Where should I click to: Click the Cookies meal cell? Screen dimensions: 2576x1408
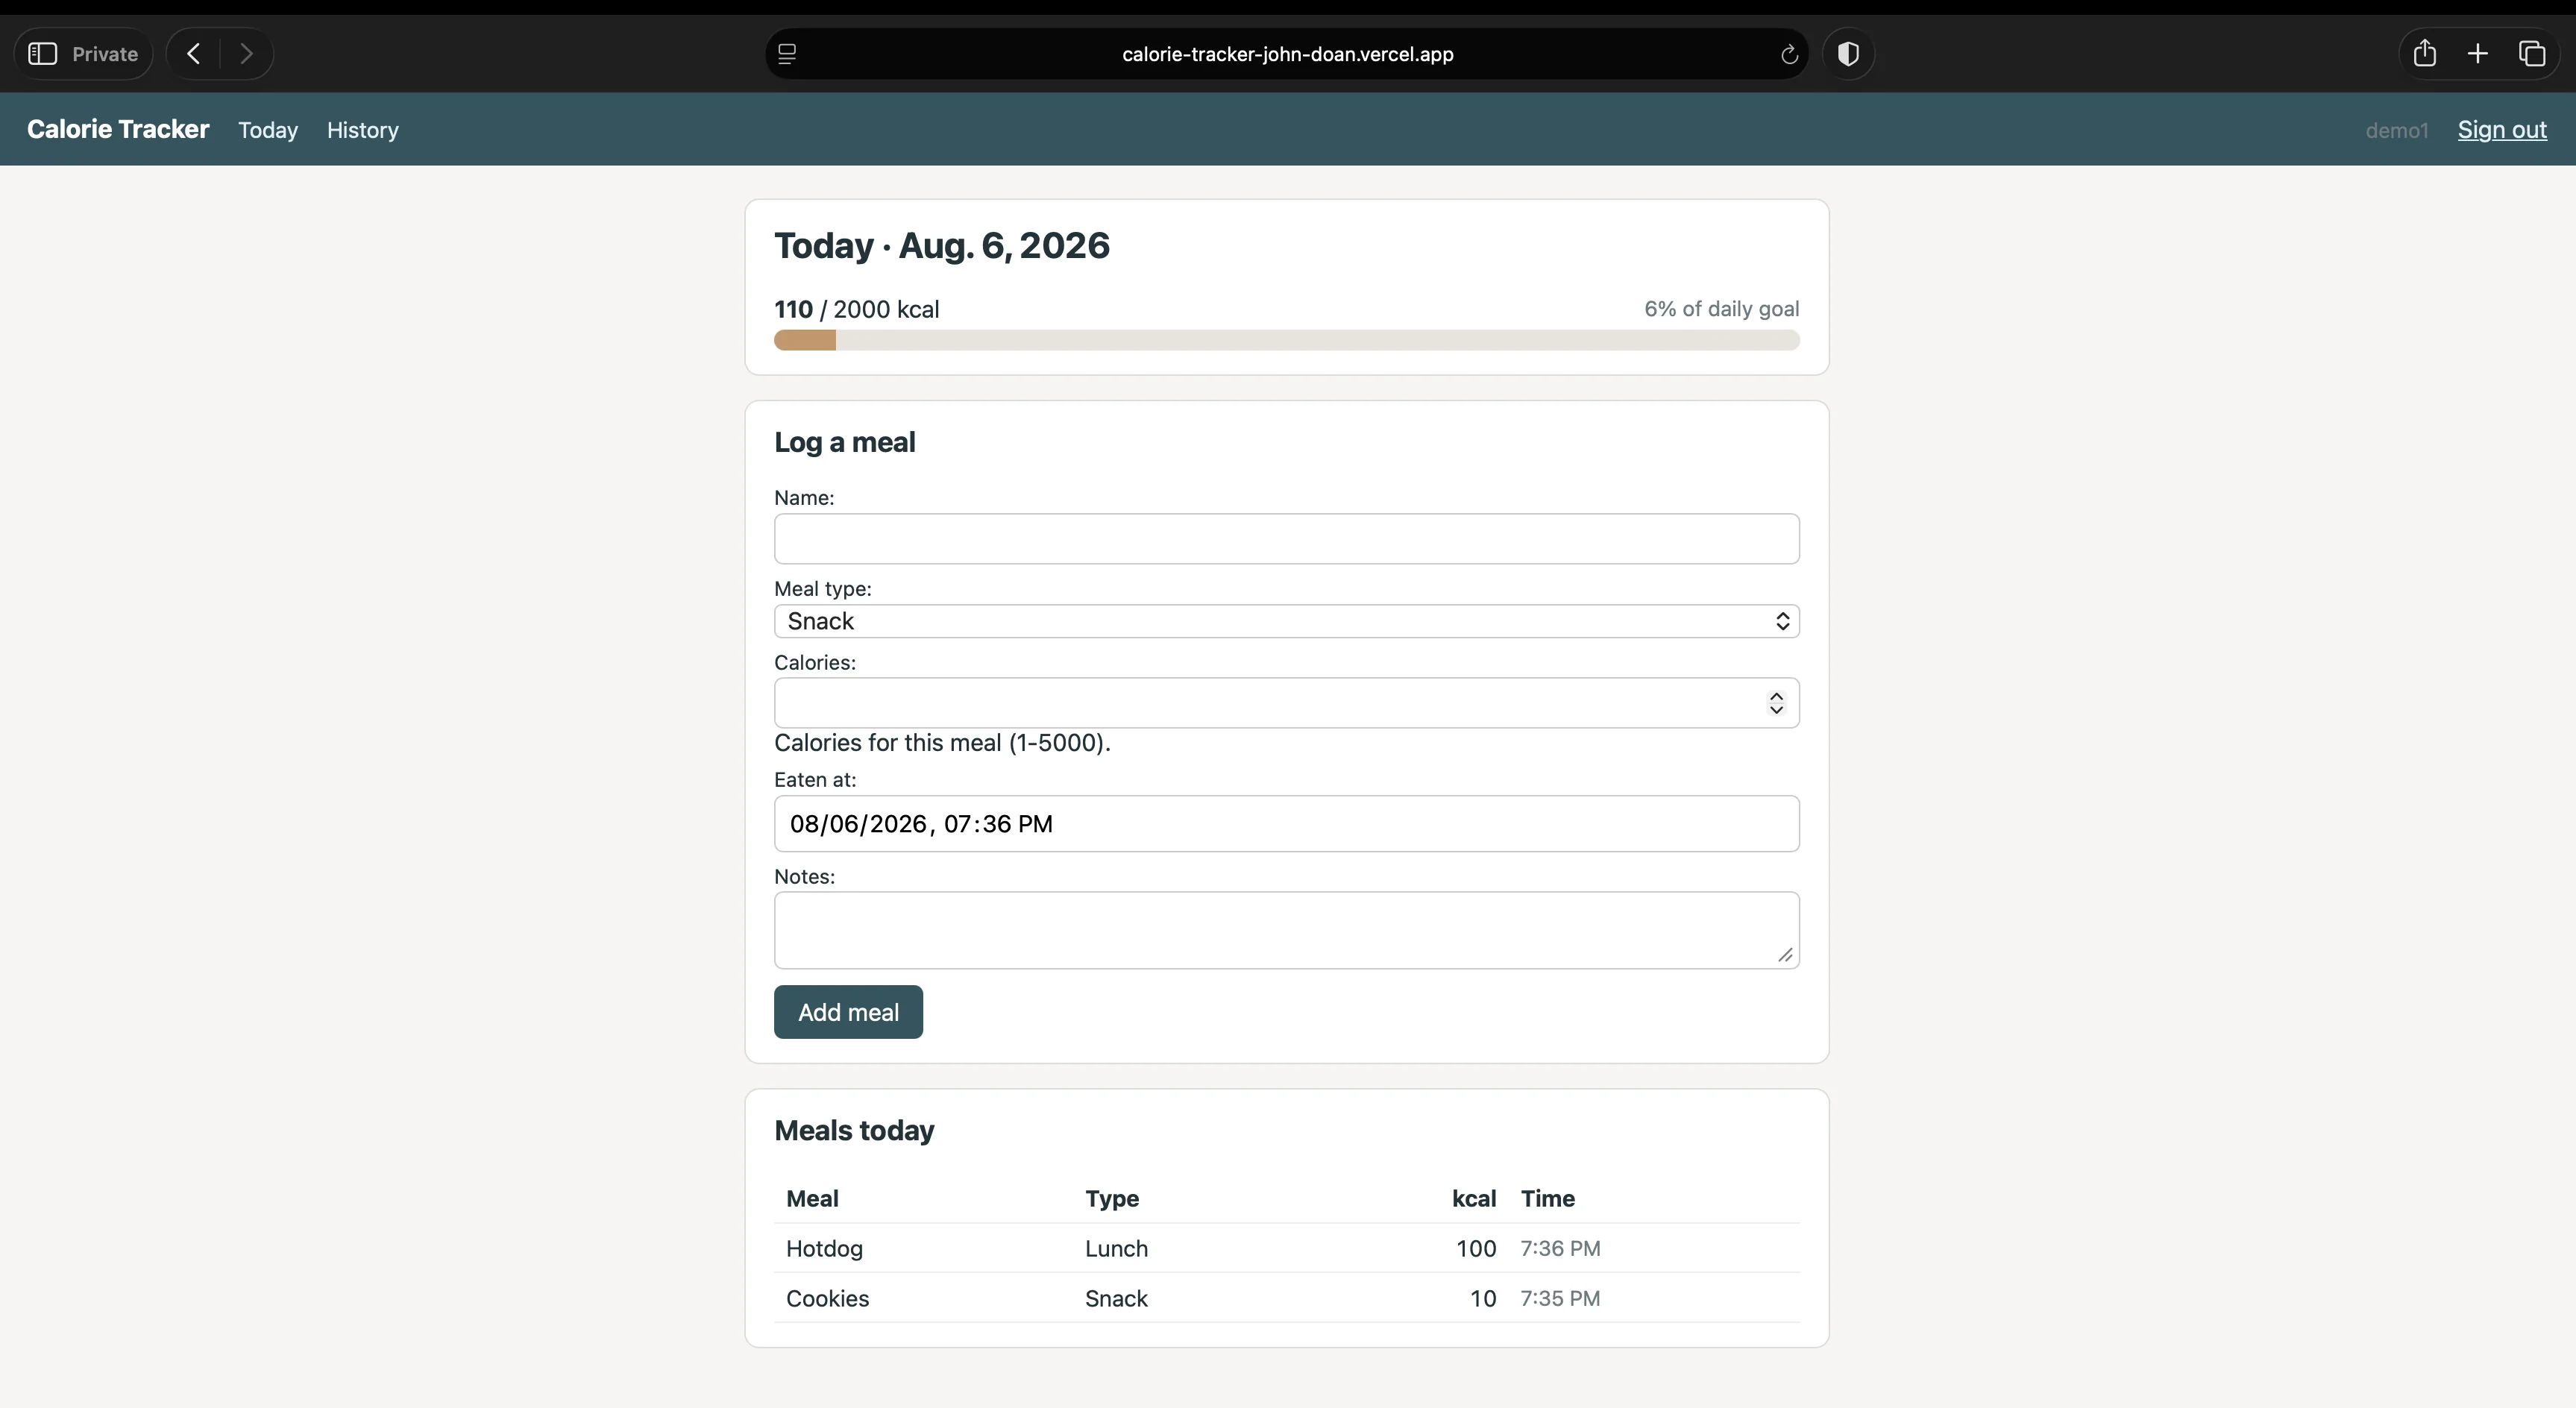click(827, 1298)
